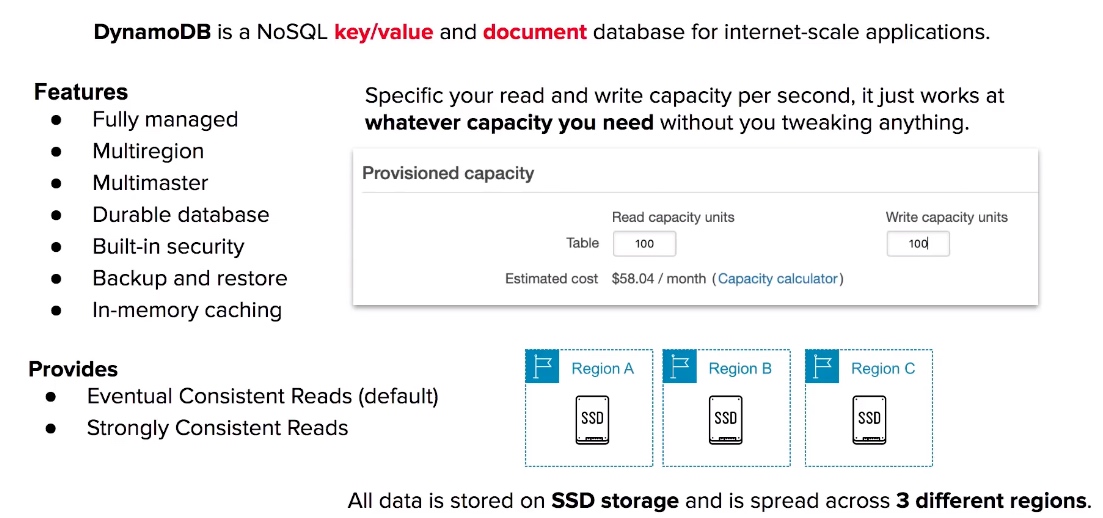Click the Region C flag icon
Viewport: 1103px width, 518px height.
pyautogui.click(x=822, y=367)
